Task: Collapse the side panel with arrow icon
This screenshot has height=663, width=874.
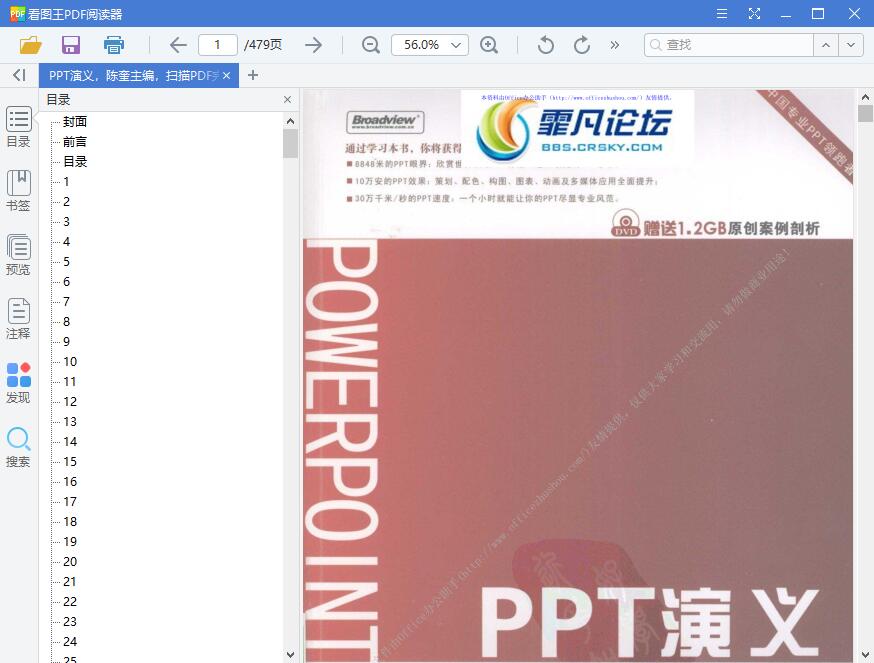Action: click(x=20, y=75)
